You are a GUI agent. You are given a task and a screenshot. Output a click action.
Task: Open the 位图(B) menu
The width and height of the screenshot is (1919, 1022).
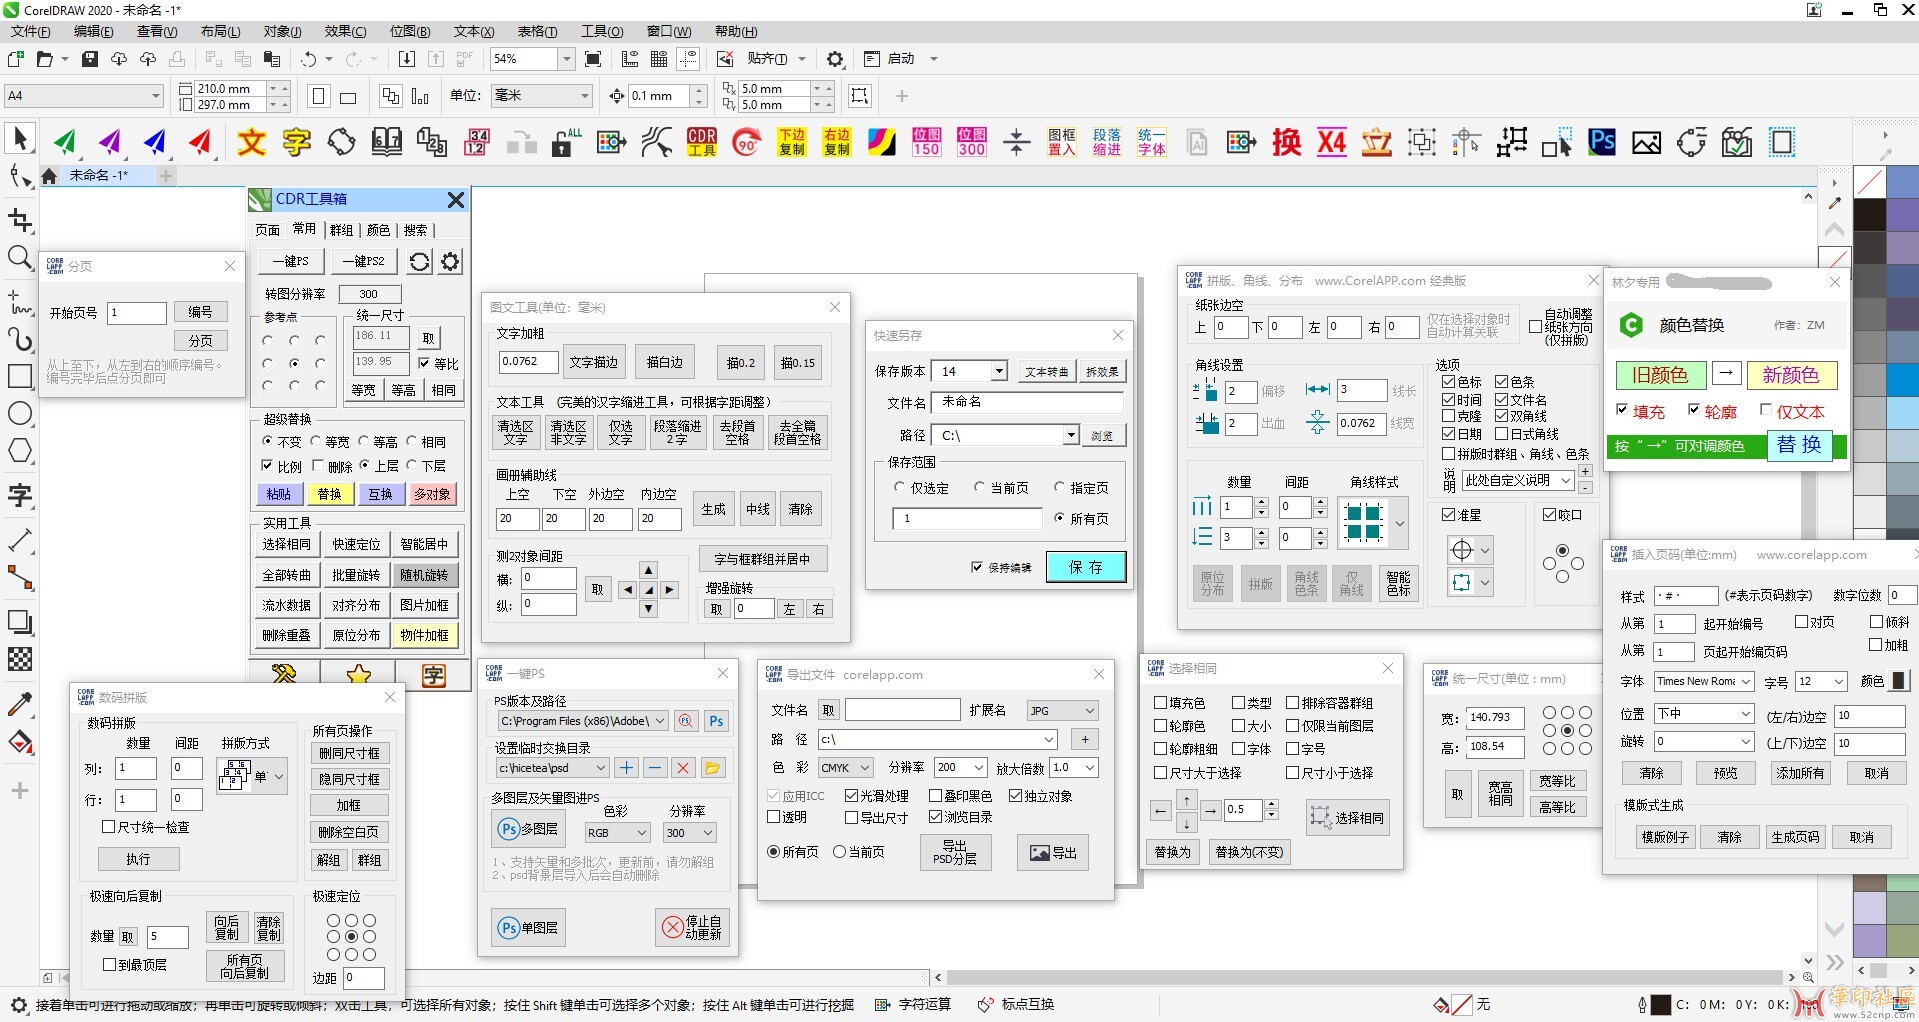click(x=410, y=31)
